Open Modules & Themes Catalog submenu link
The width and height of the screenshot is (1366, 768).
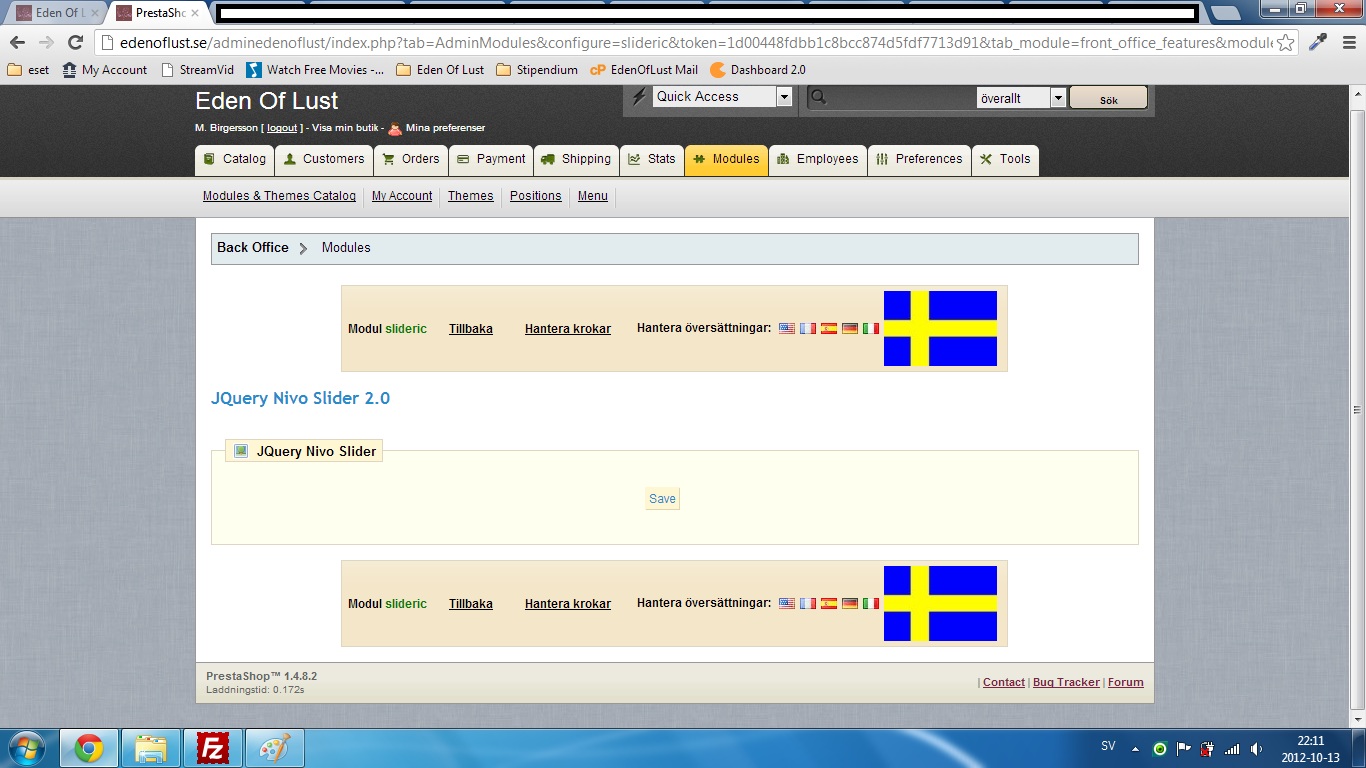click(x=279, y=196)
